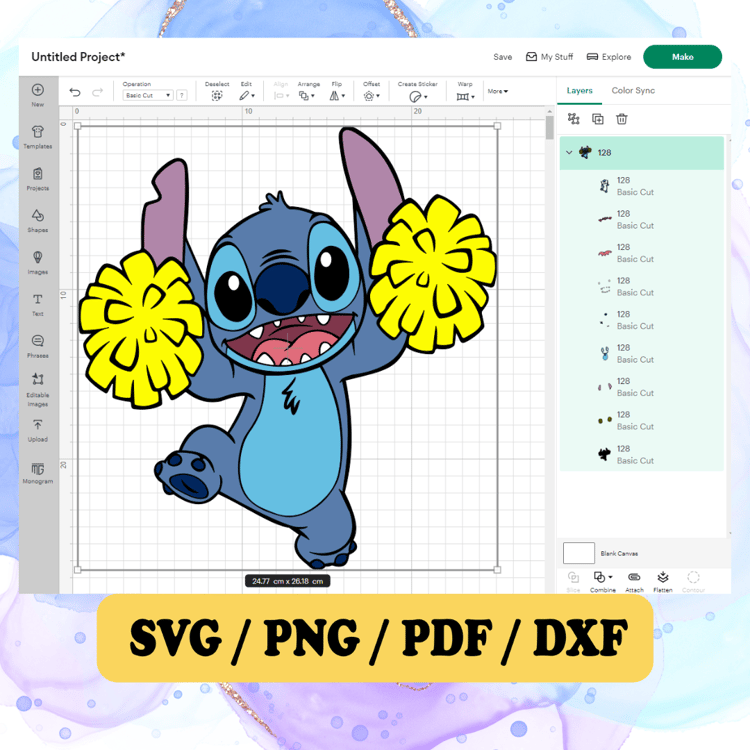Click the Slice tool icon

click(573, 577)
